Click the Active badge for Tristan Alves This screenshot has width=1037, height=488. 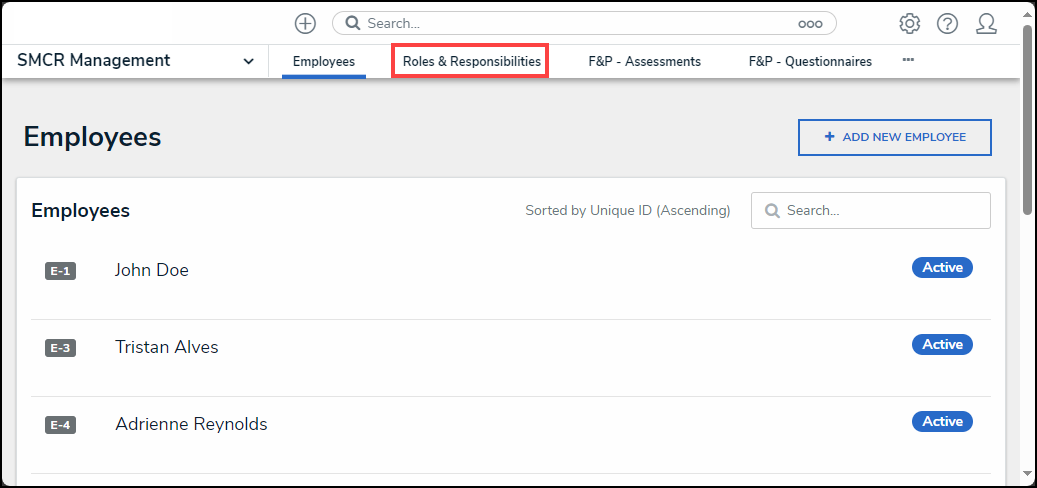942,345
